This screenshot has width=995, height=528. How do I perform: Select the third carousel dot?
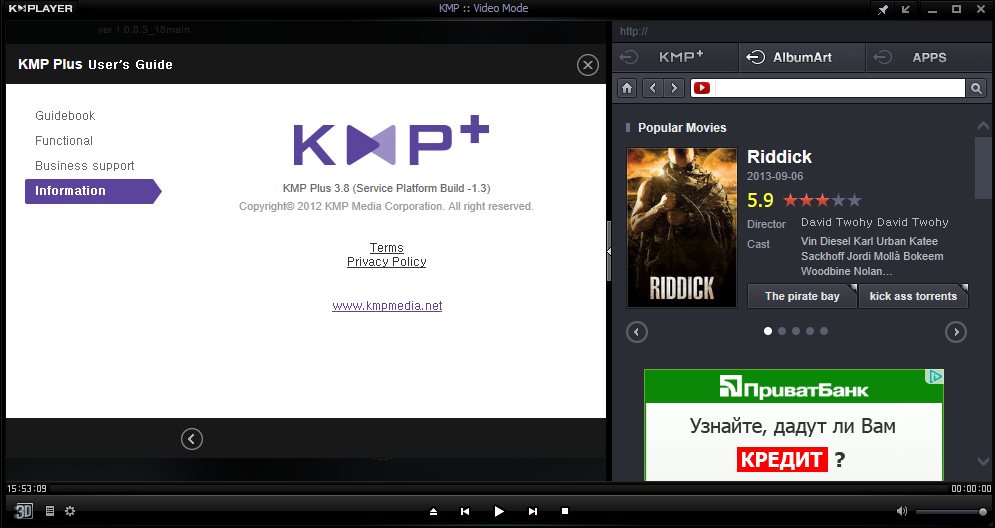(x=796, y=331)
